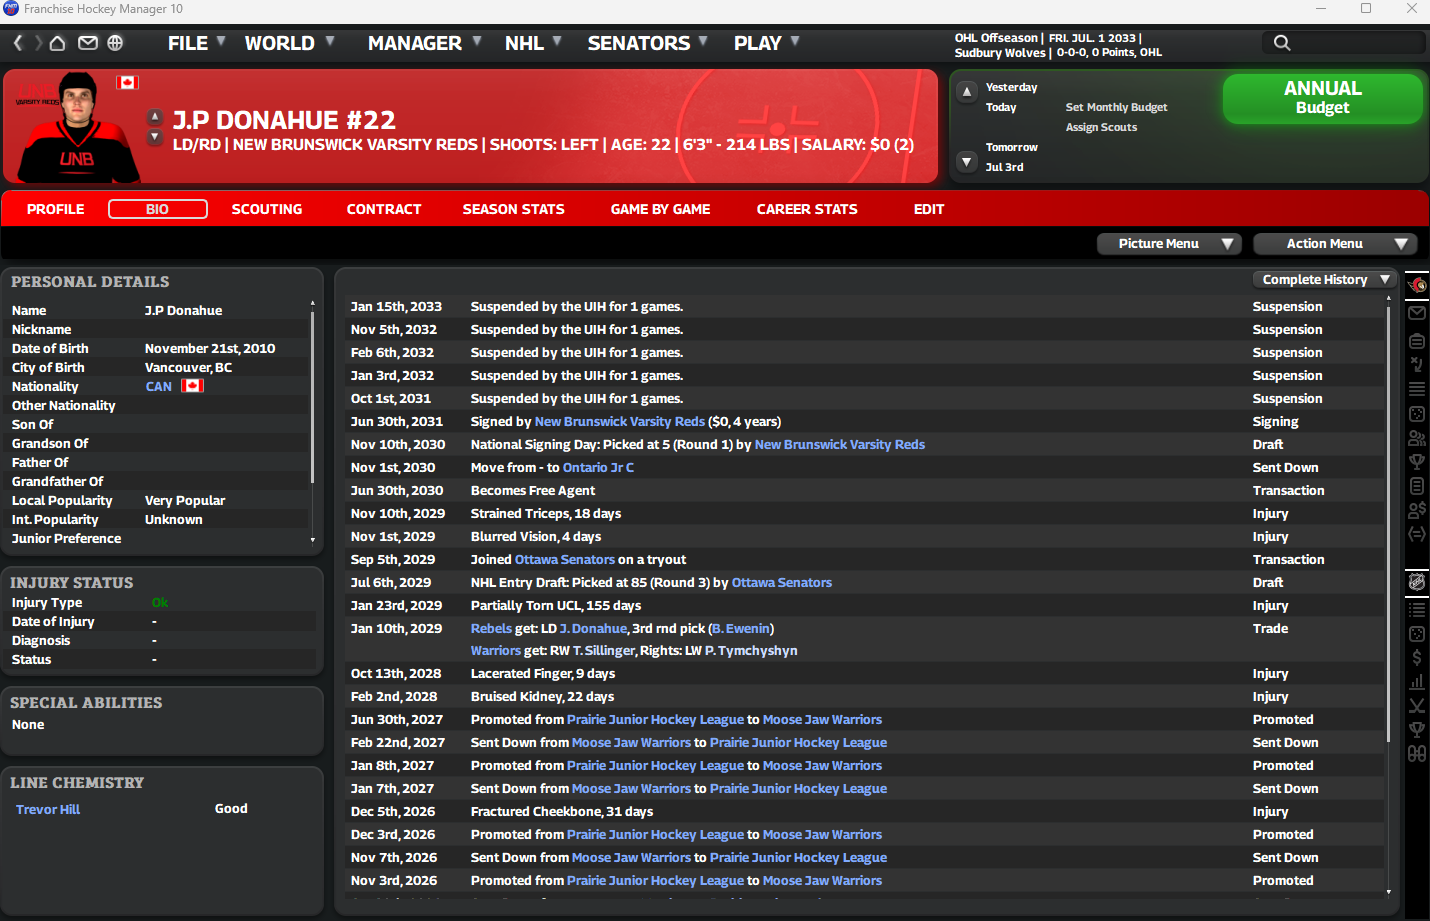Click the history list vertical scrollbar
This screenshot has width=1430, height=921.
point(1388,520)
